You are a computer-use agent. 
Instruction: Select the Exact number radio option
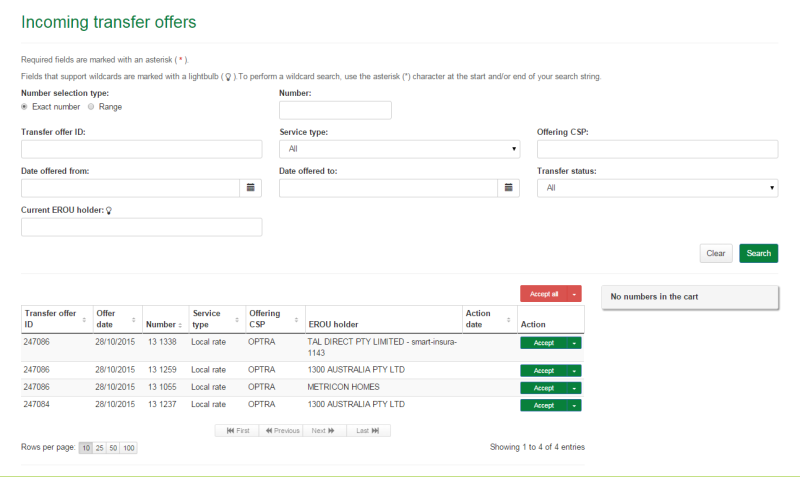(x=24, y=107)
